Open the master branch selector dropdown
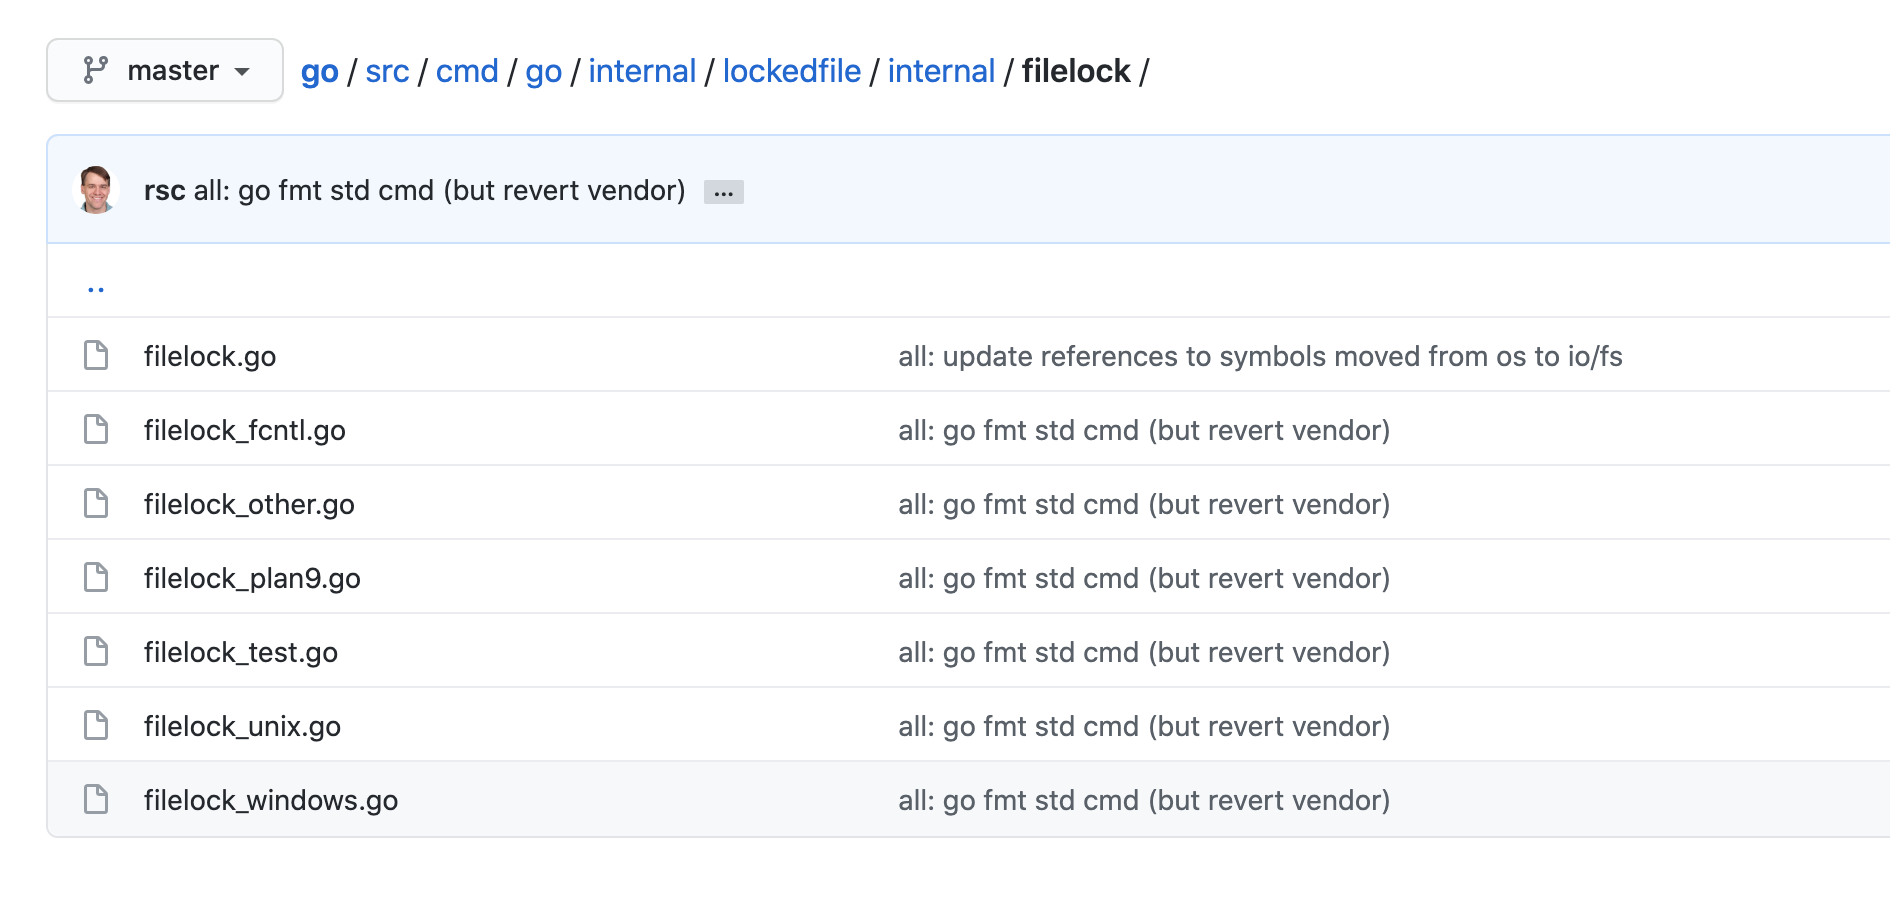Screen dimensions: 1890x910 point(165,70)
